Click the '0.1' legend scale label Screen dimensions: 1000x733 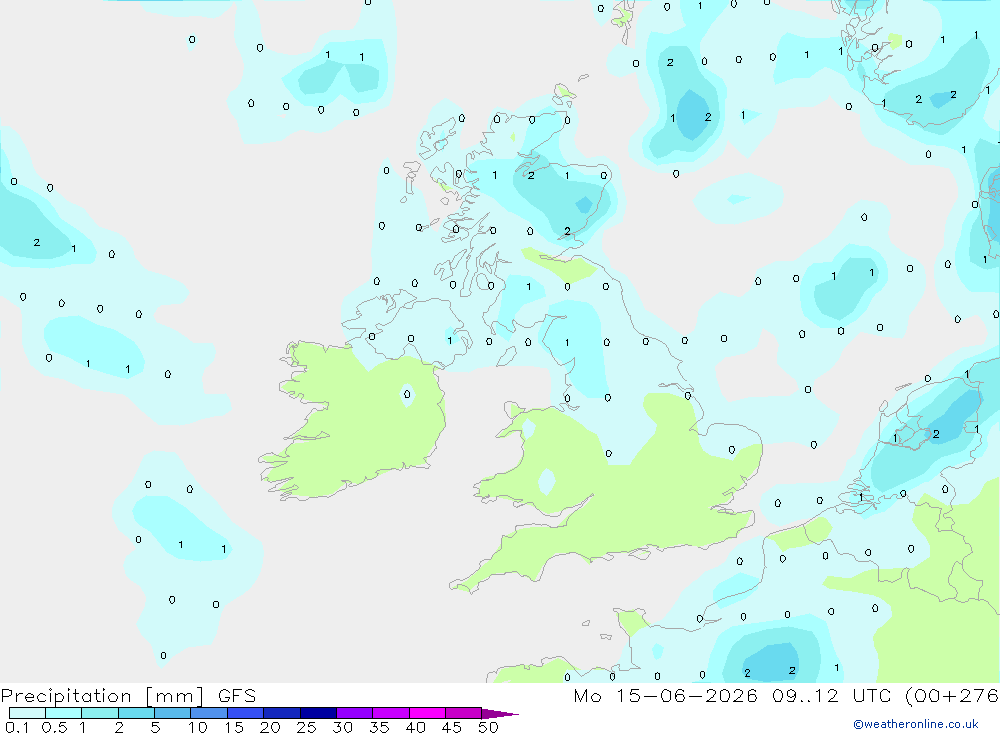[x=17, y=727]
